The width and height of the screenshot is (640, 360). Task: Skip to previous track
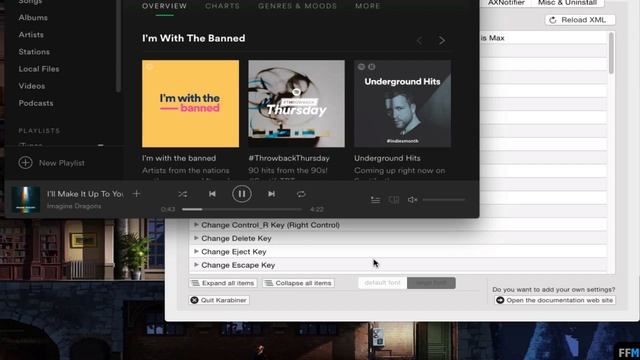point(212,194)
